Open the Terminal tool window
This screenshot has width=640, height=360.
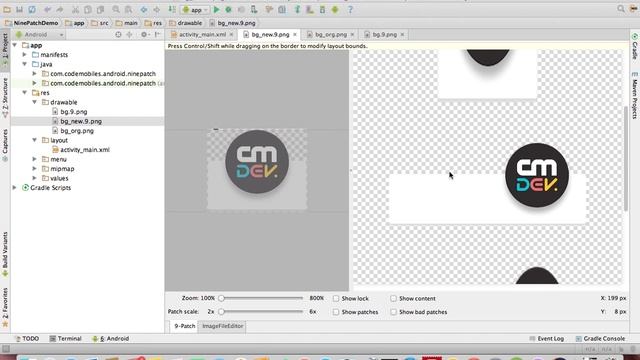(x=65, y=339)
